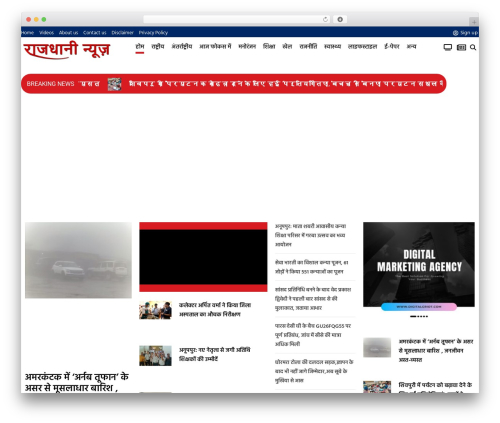500x423 pixels.
Task: Click the website URL pill on the ad
Action: click(x=419, y=307)
